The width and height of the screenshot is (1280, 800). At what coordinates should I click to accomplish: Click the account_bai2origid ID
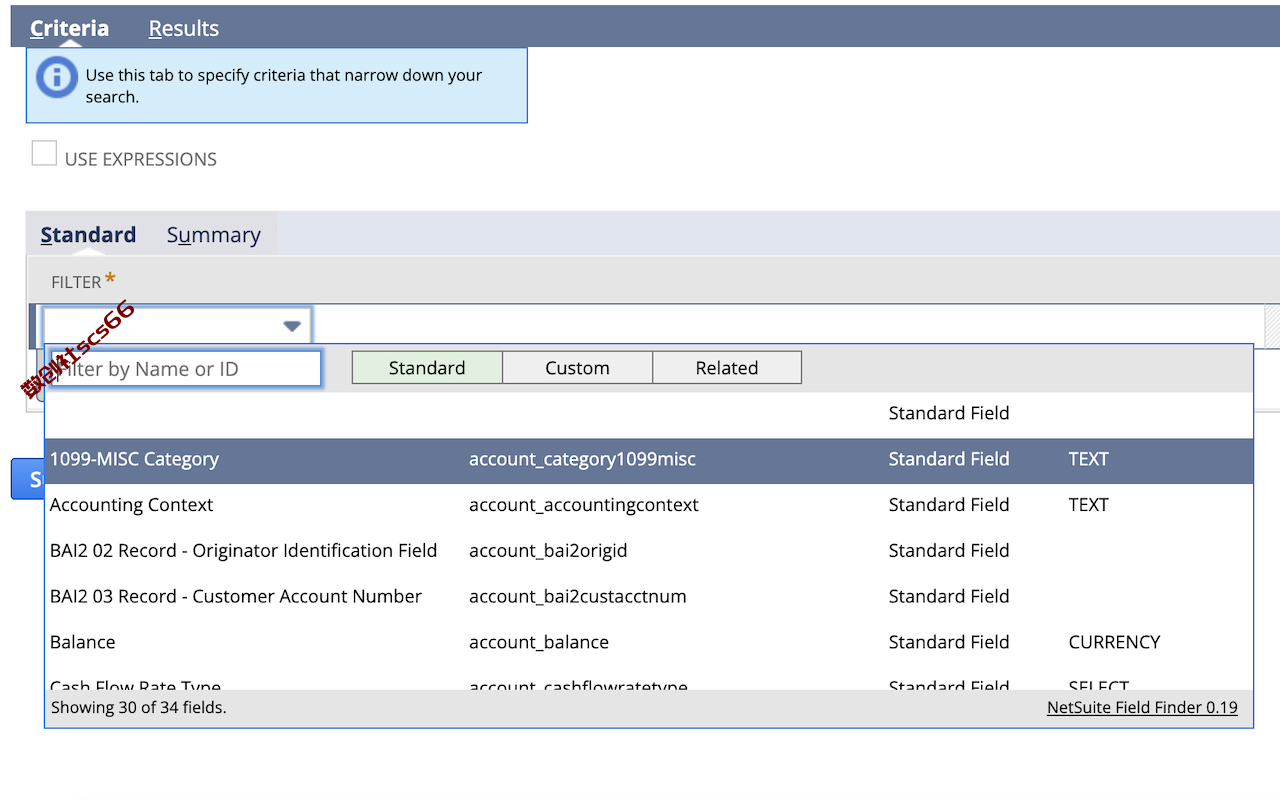(x=548, y=550)
